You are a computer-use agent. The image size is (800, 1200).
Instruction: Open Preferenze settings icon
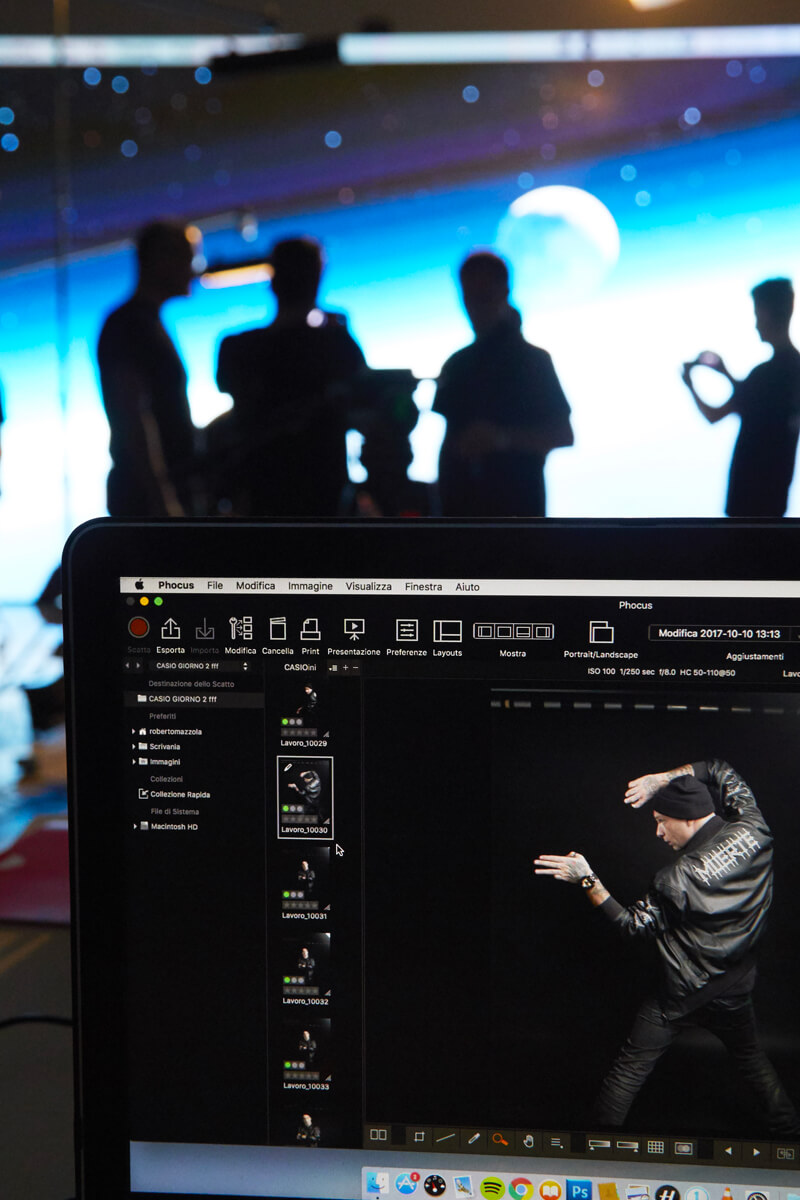click(407, 630)
